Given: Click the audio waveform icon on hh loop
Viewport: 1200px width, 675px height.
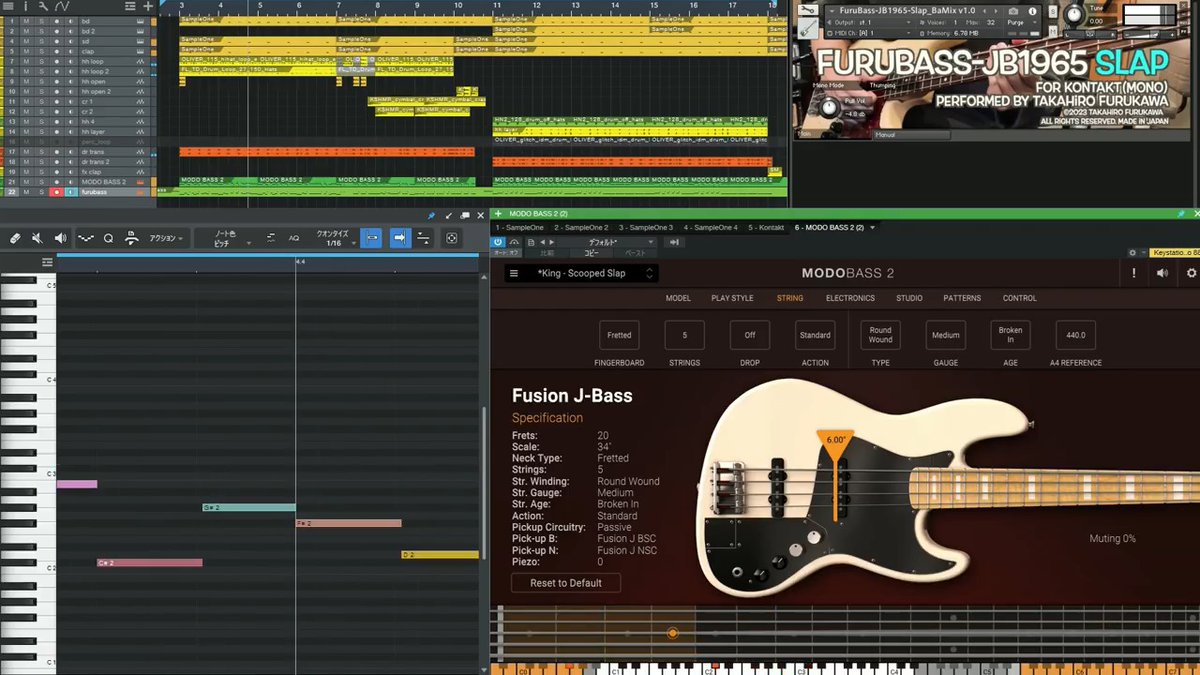Looking at the screenshot, I should [140, 61].
